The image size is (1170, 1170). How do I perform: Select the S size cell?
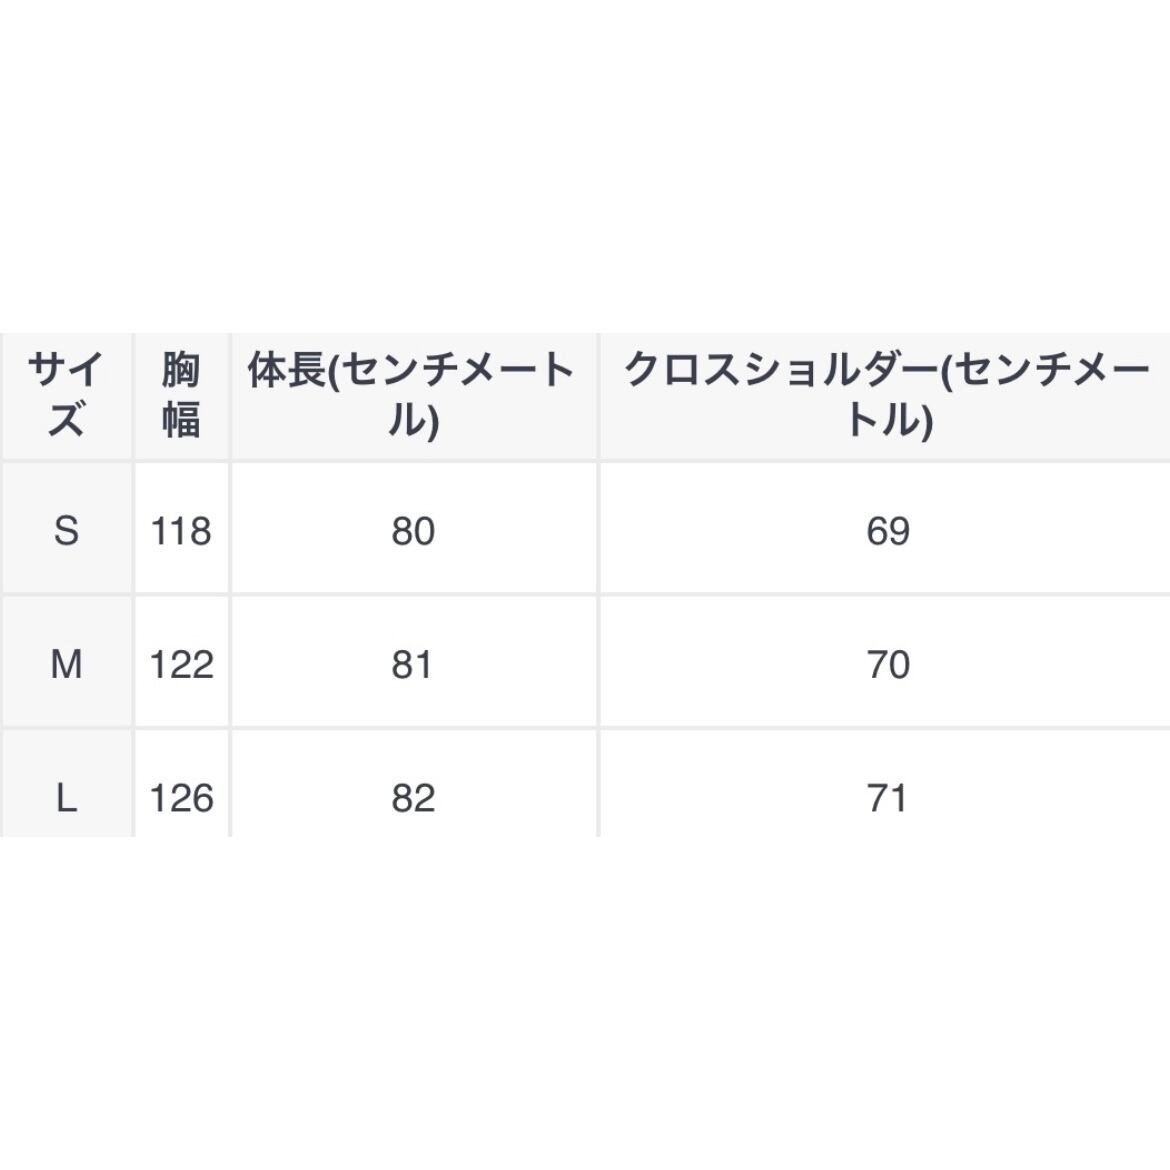coord(66,531)
